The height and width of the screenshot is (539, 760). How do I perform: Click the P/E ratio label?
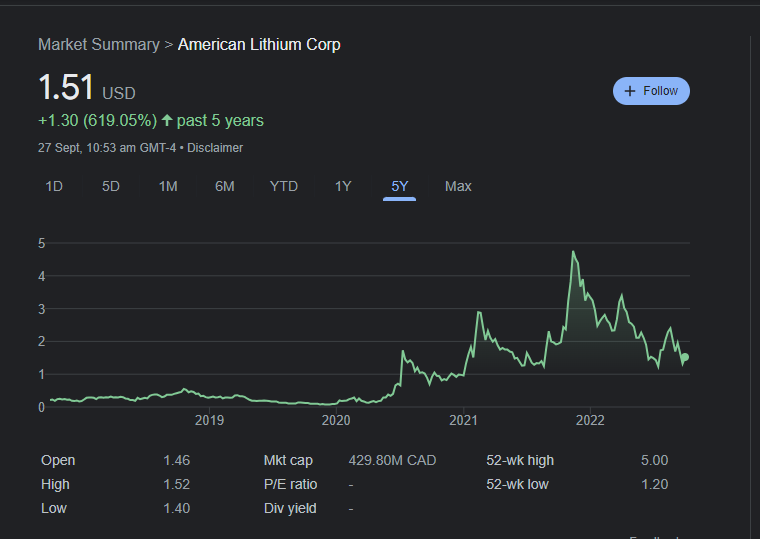[x=290, y=484]
